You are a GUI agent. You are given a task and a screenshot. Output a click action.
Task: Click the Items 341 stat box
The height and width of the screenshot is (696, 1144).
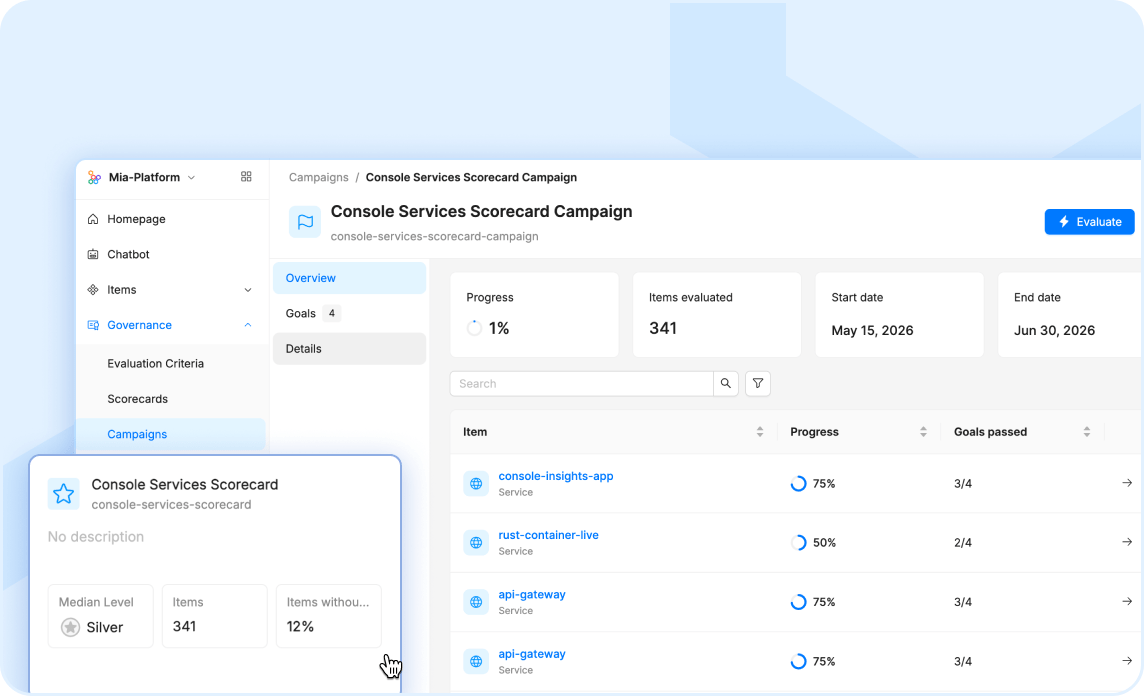[214, 616]
